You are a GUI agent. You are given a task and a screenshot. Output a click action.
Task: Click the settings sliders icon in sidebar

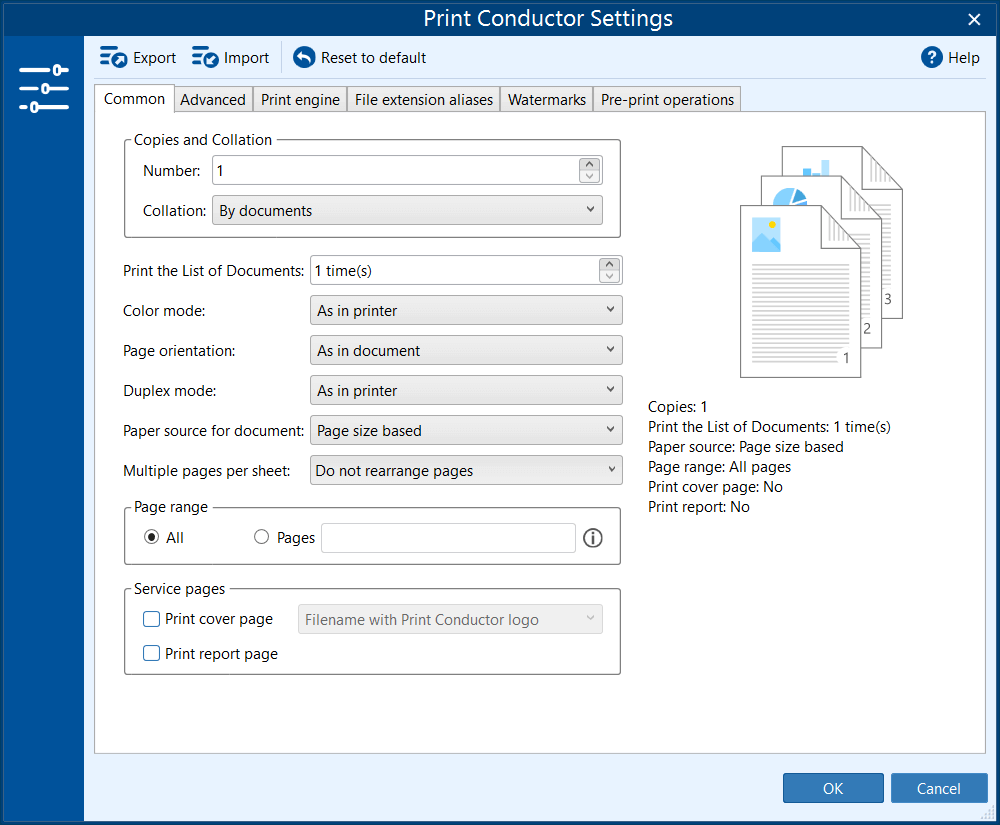point(43,88)
